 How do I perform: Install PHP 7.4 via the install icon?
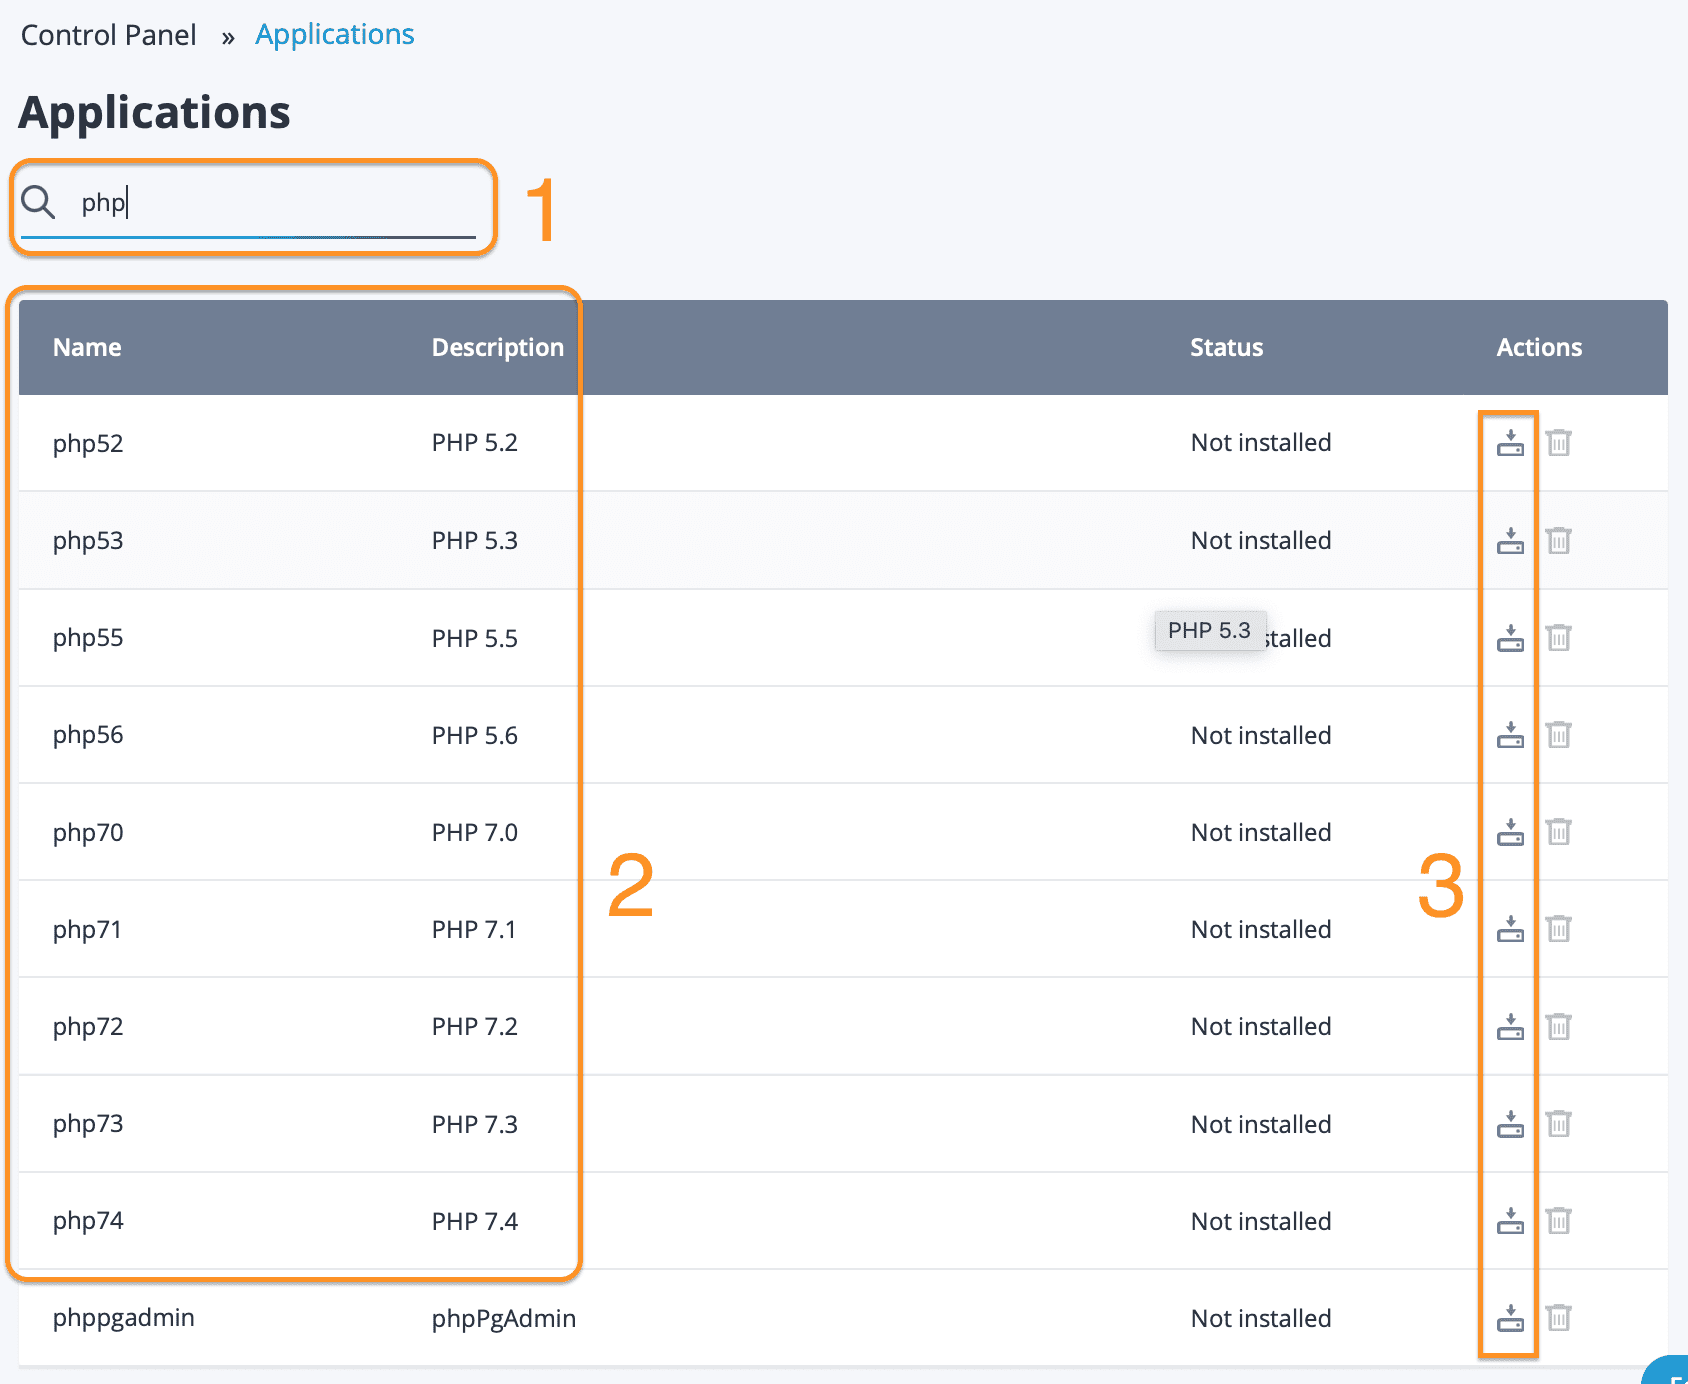tap(1510, 1221)
